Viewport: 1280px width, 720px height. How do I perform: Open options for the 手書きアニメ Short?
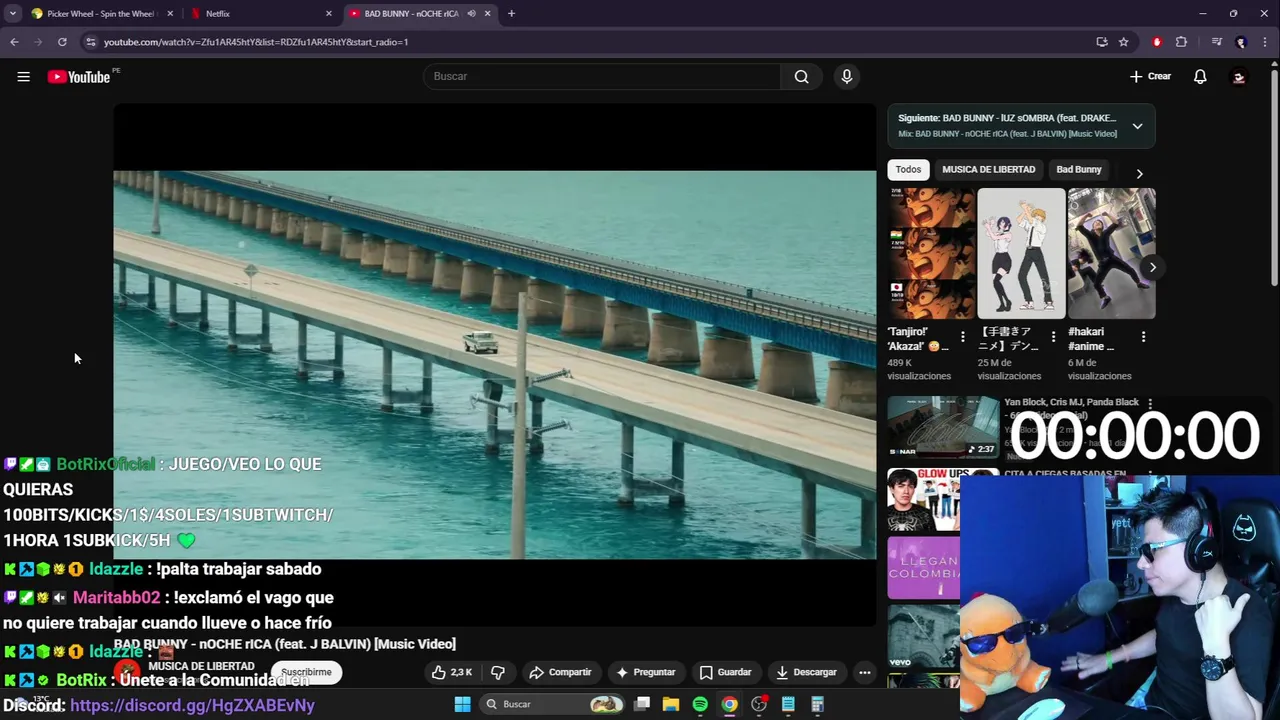tap(1053, 337)
